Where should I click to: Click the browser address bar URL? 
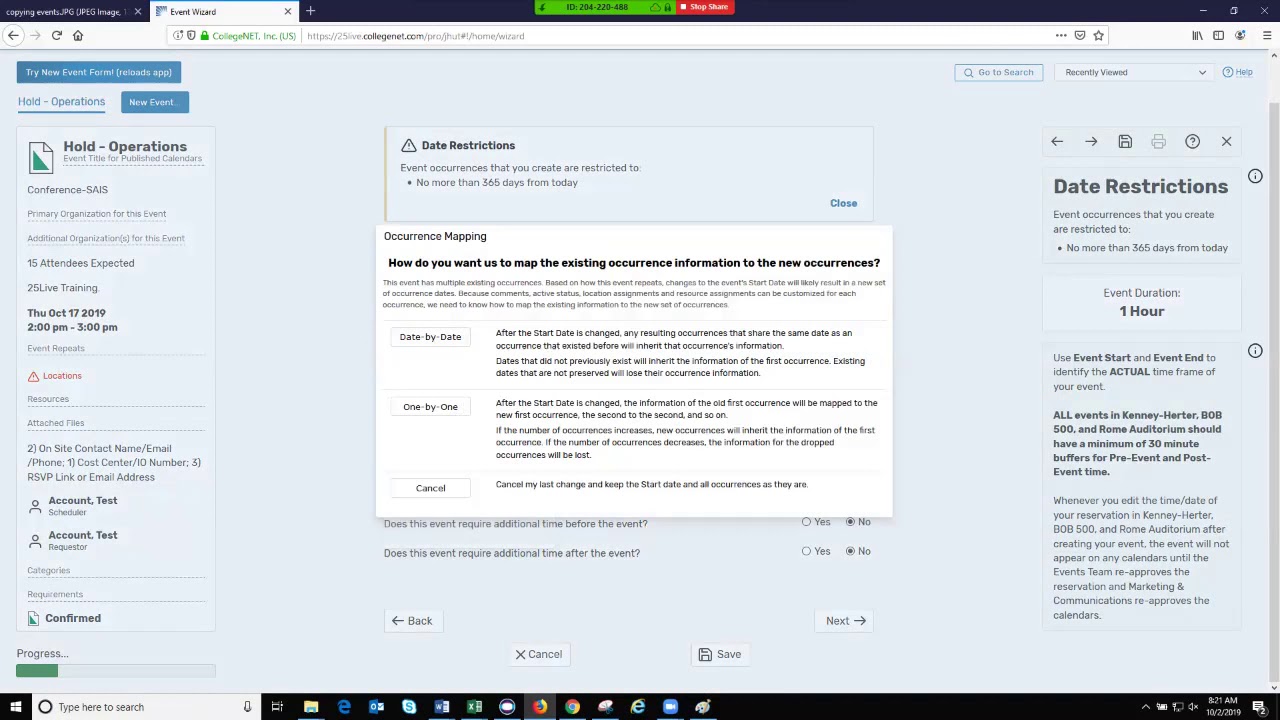(416, 36)
